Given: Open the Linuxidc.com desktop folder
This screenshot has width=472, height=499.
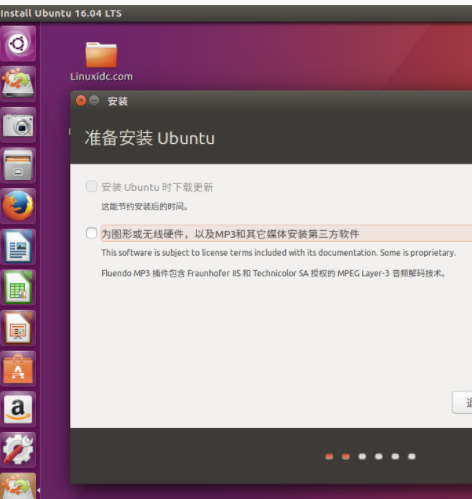Looking at the screenshot, I should pos(101,62).
